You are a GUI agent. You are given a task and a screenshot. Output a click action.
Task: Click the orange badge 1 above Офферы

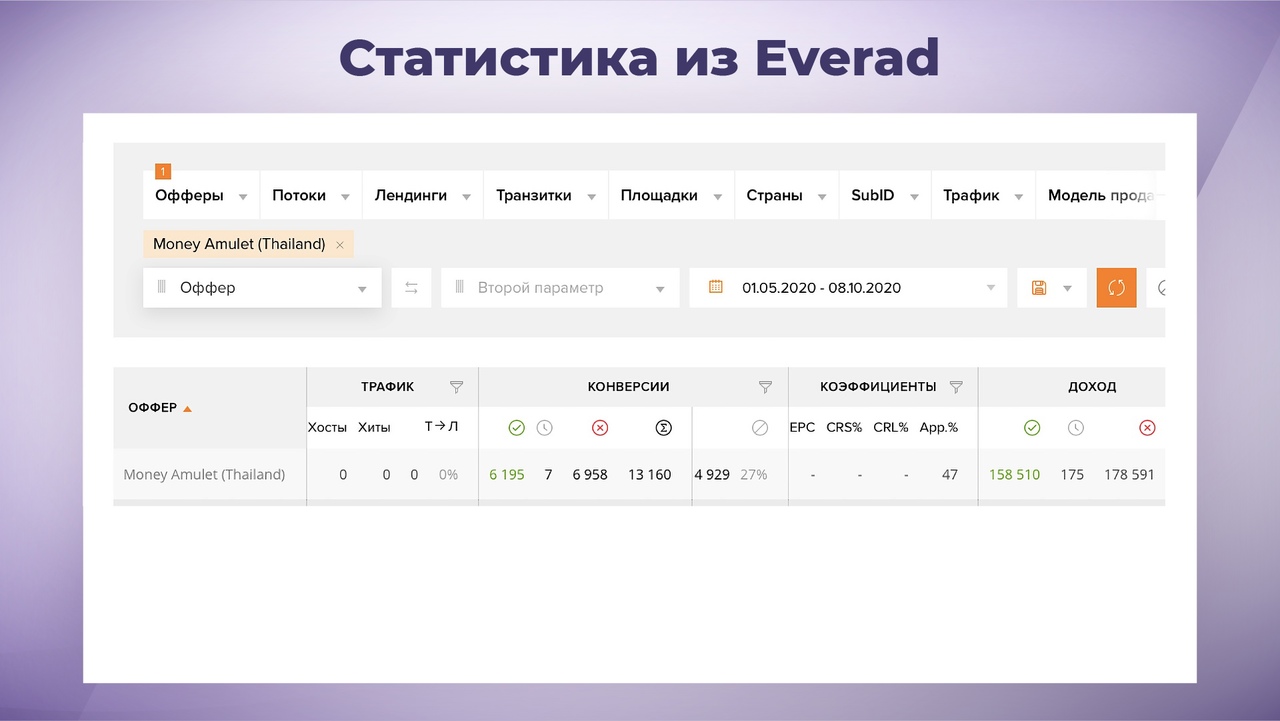coord(163,172)
